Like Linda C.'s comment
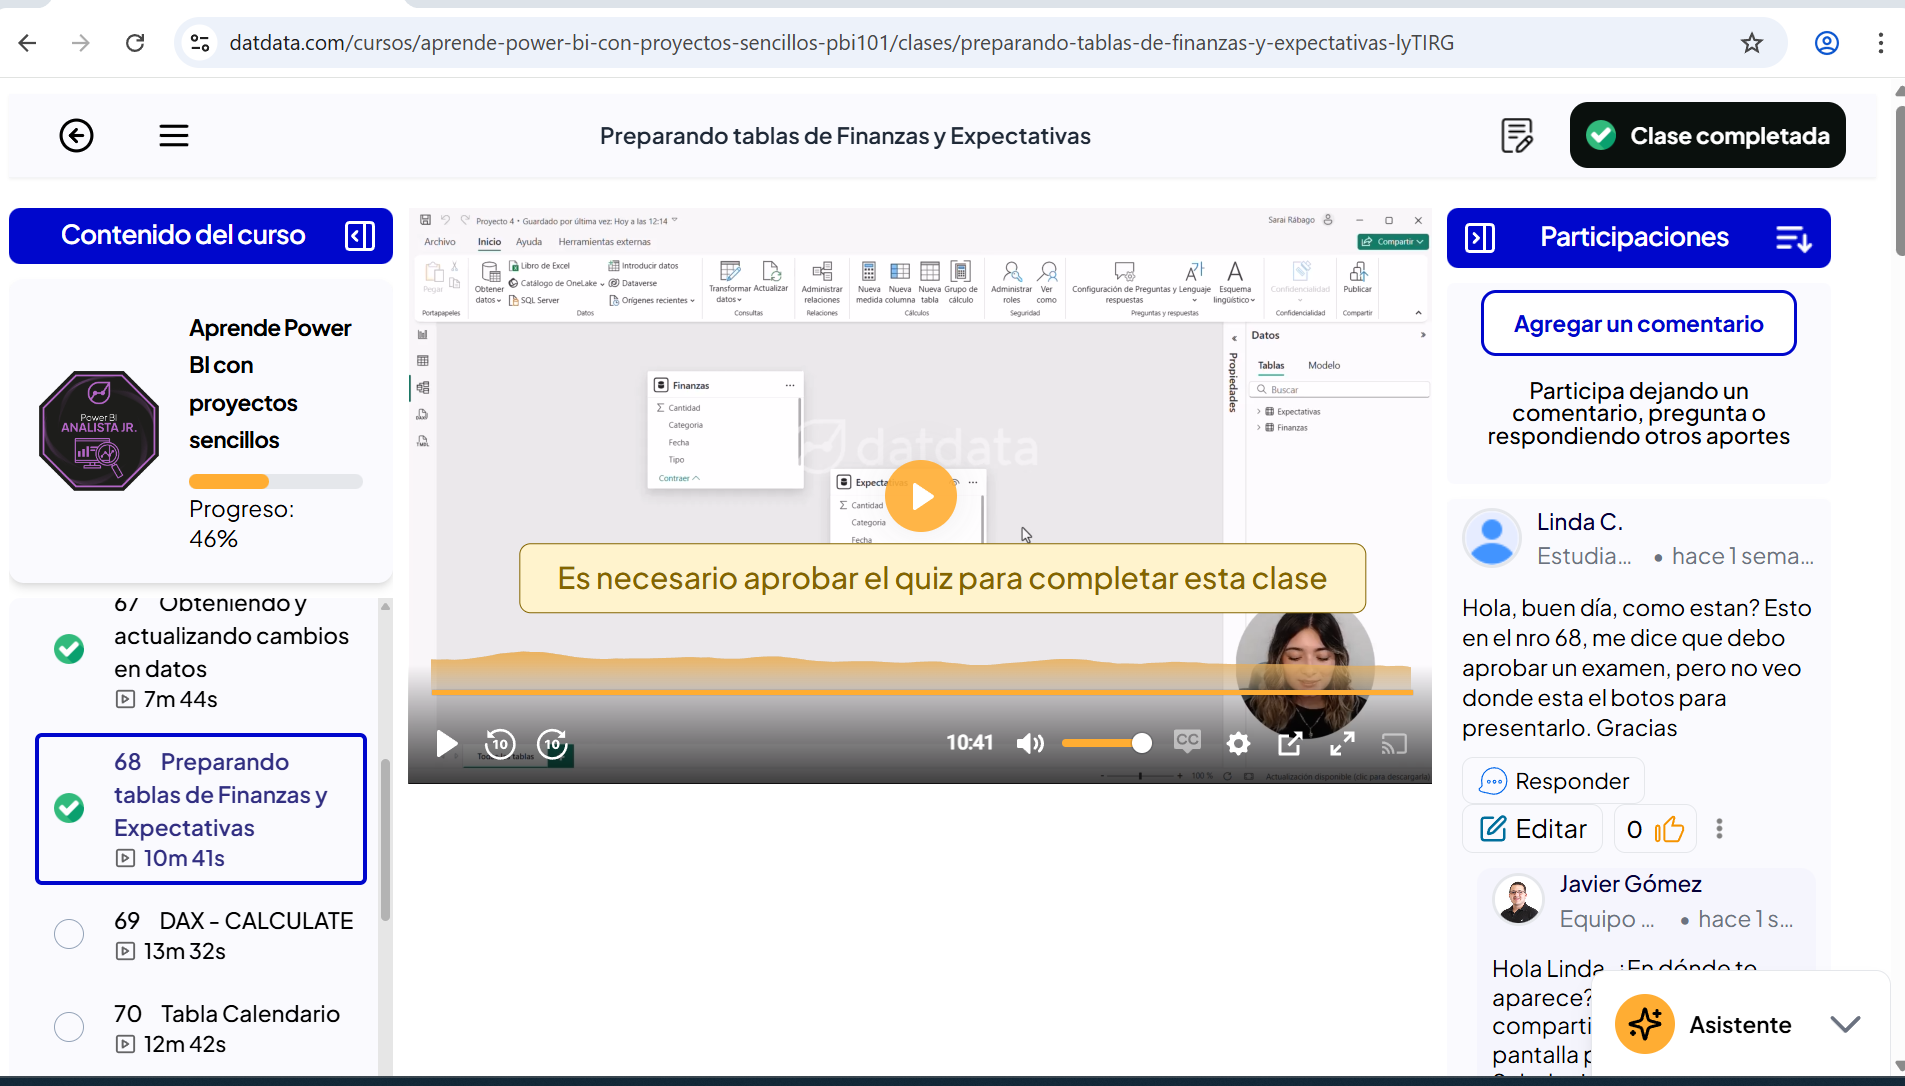 [x=1668, y=829]
